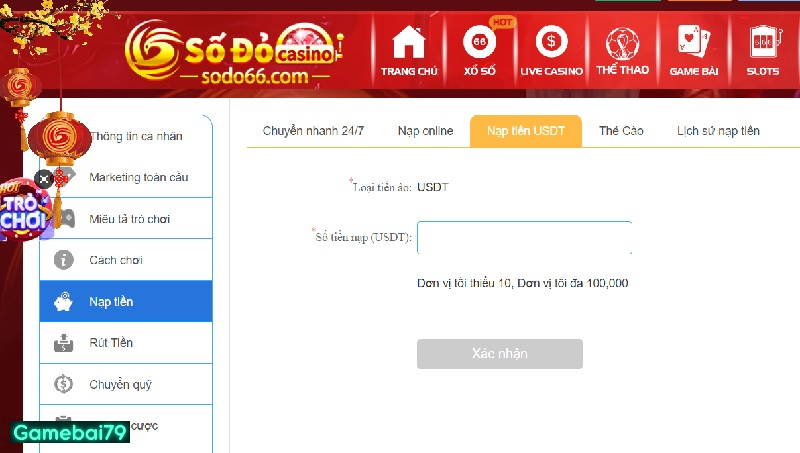Open Marketing toàn cầu in sidebar

[138, 177]
